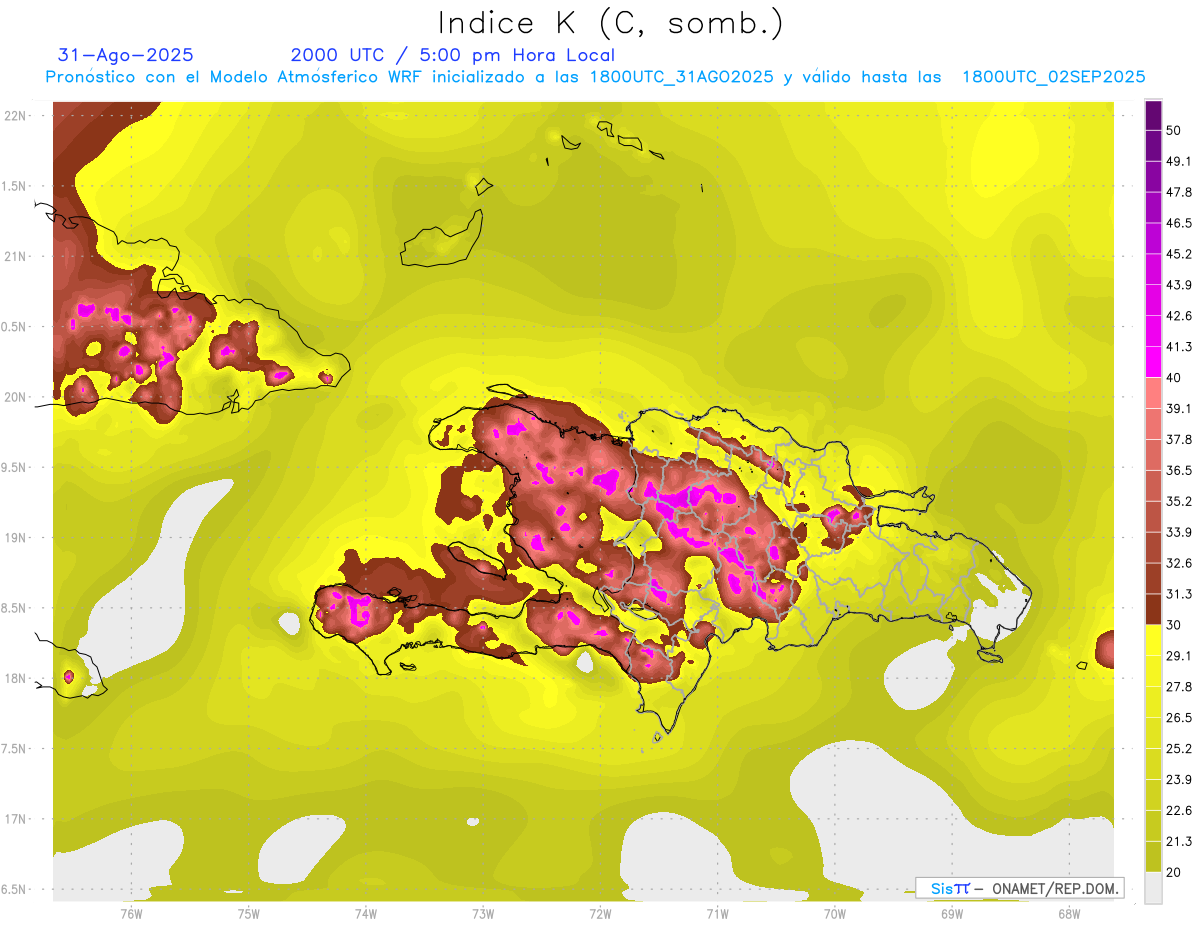Click the "71W" longitude label
This screenshot has width=1200, height=927.
[x=717, y=913]
